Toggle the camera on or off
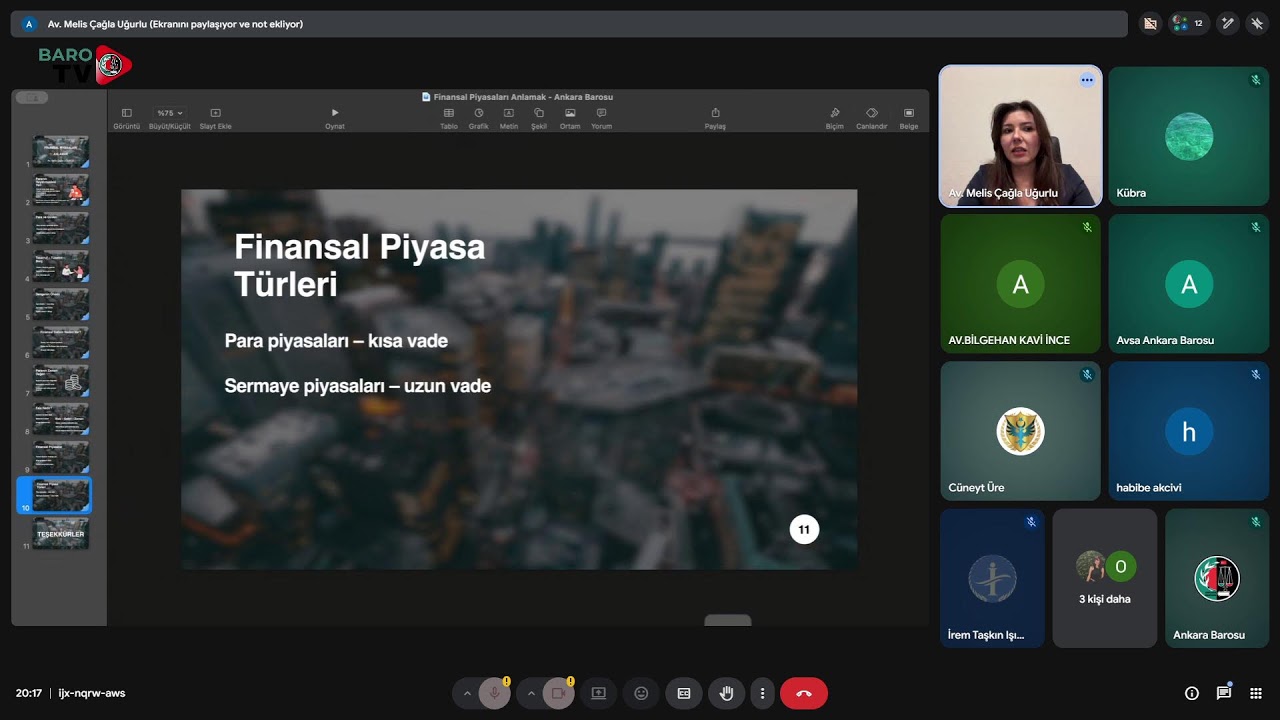The width and height of the screenshot is (1280, 720). (558, 693)
